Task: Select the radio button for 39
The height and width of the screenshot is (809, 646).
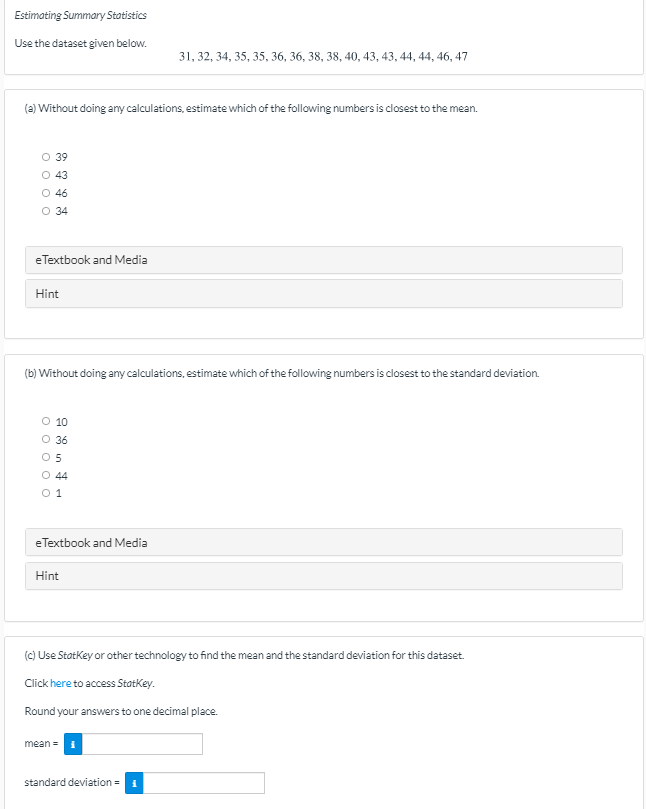Action: [x=46, y=156]
